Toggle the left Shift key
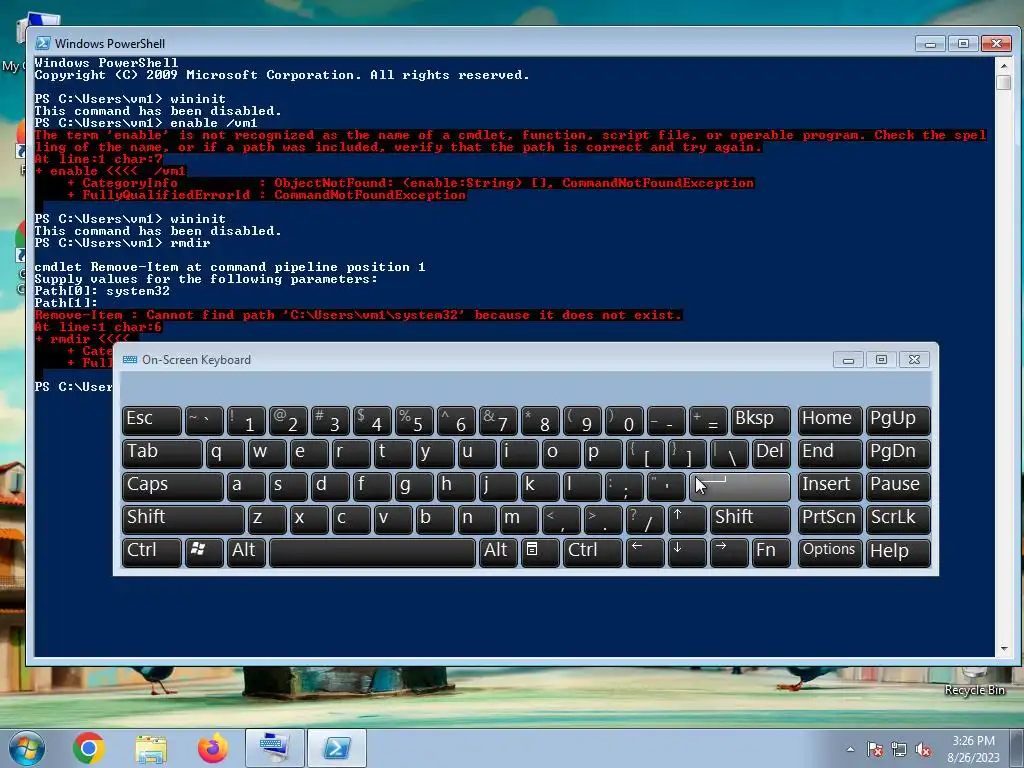Screen dimensions: 1024x768 click(x=183, y=519)
